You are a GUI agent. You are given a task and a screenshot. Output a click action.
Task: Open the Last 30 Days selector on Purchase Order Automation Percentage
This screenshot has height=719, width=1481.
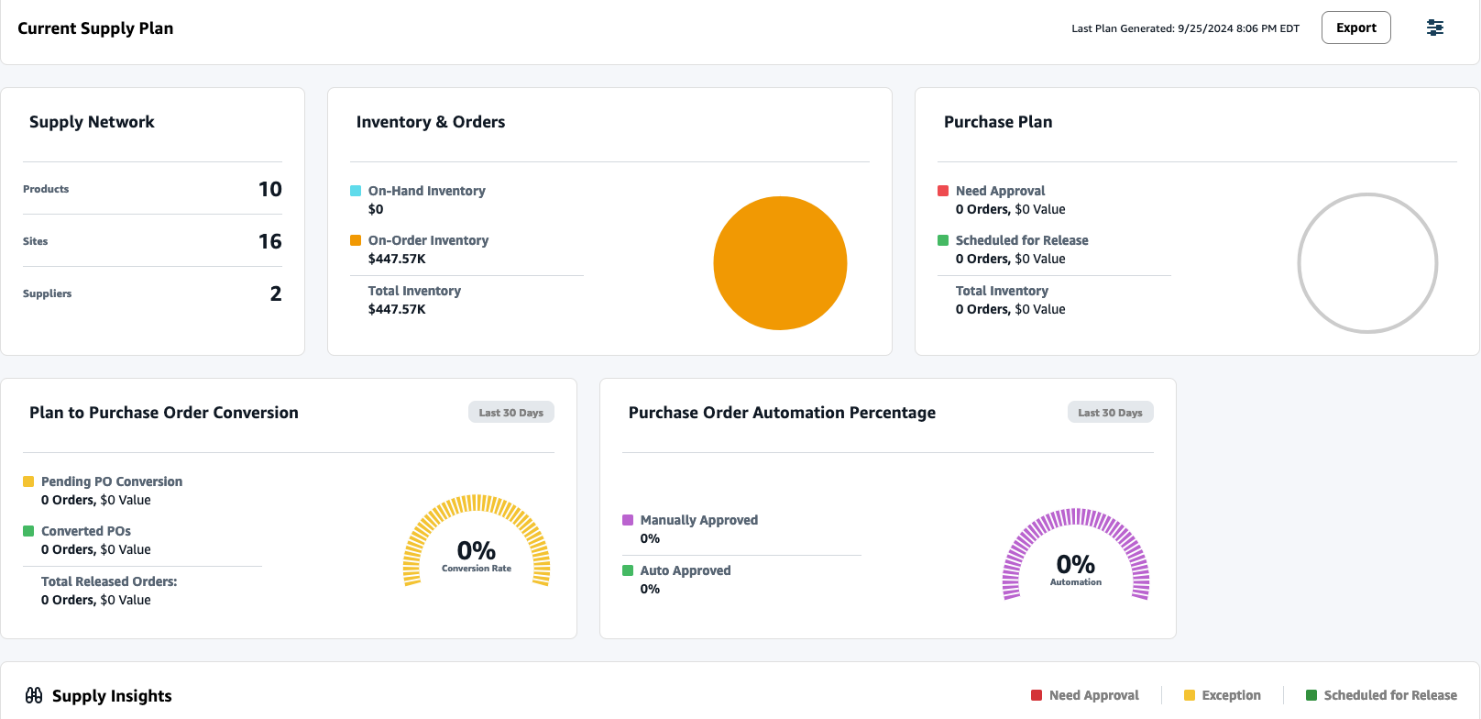1110,411
